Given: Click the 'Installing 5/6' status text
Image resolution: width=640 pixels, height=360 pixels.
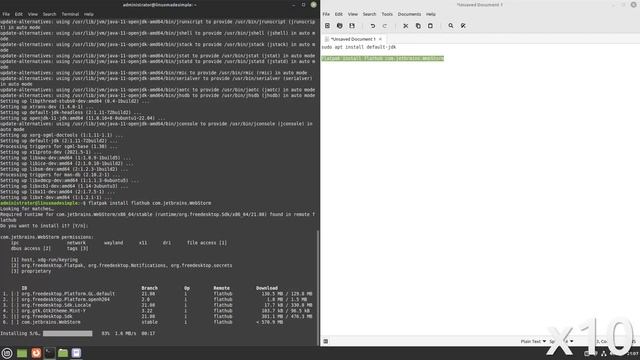Looking at the screenshot, I should 20,333.
